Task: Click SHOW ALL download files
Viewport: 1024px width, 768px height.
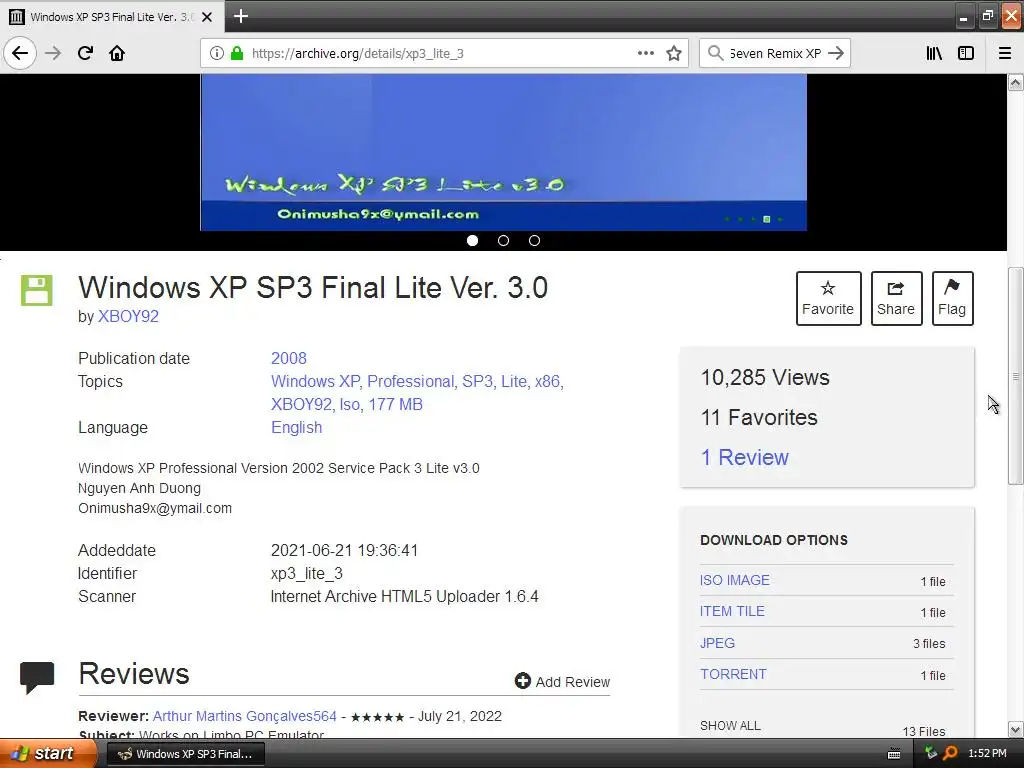Action: click(x=730, y=726)
